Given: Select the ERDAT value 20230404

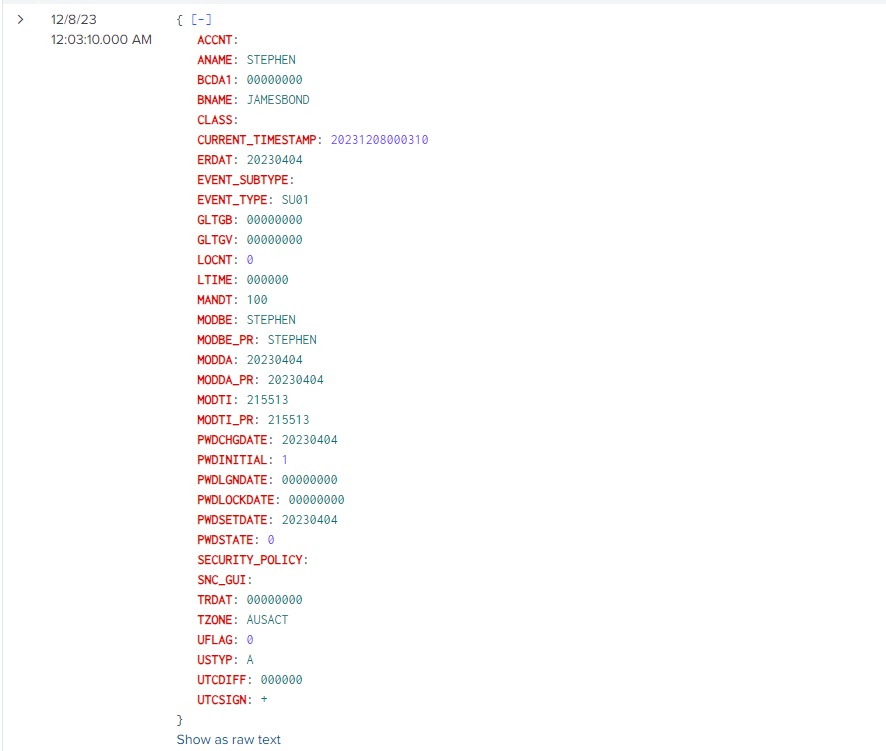Looking at the screenshot, I should [274, 160].
